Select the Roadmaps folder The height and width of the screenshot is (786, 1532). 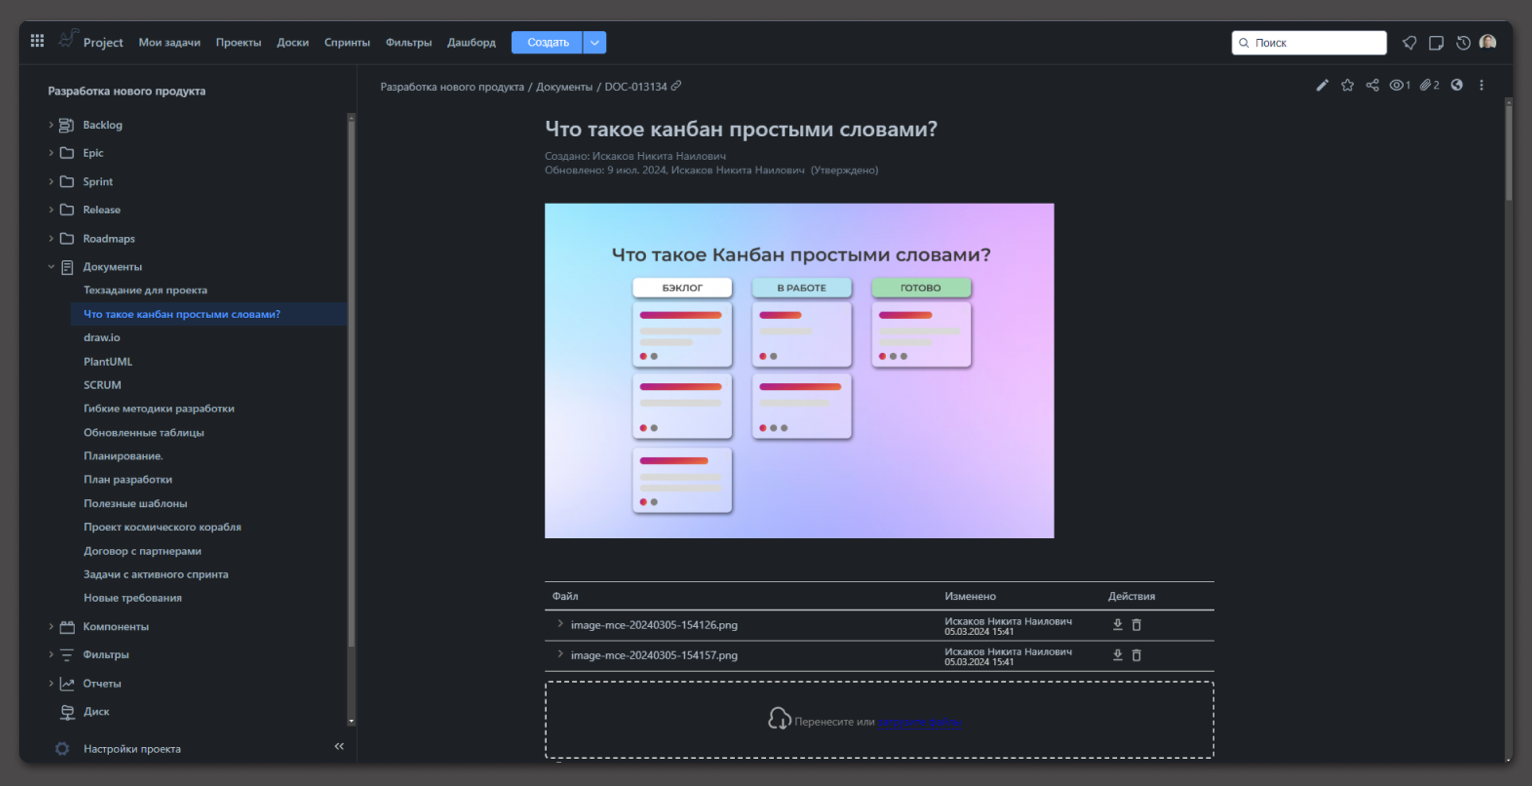tap(109, 239)
